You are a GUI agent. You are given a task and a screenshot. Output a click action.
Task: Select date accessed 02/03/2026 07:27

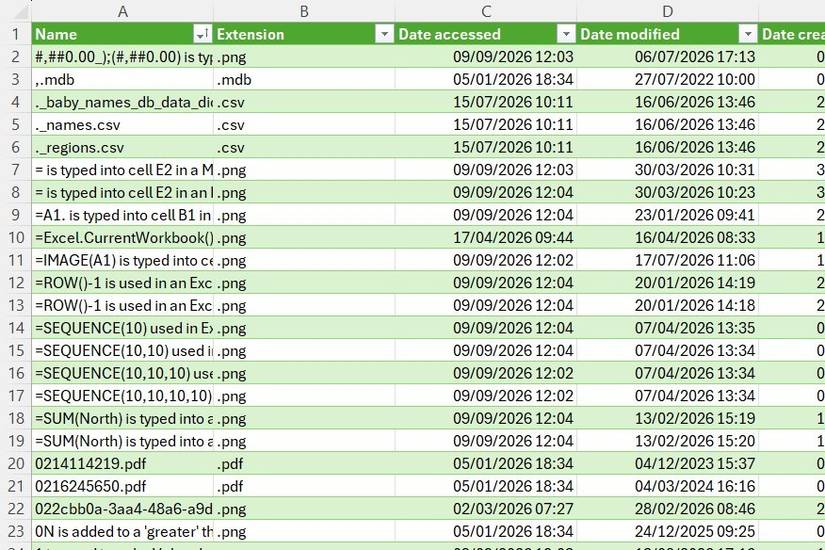486,509
